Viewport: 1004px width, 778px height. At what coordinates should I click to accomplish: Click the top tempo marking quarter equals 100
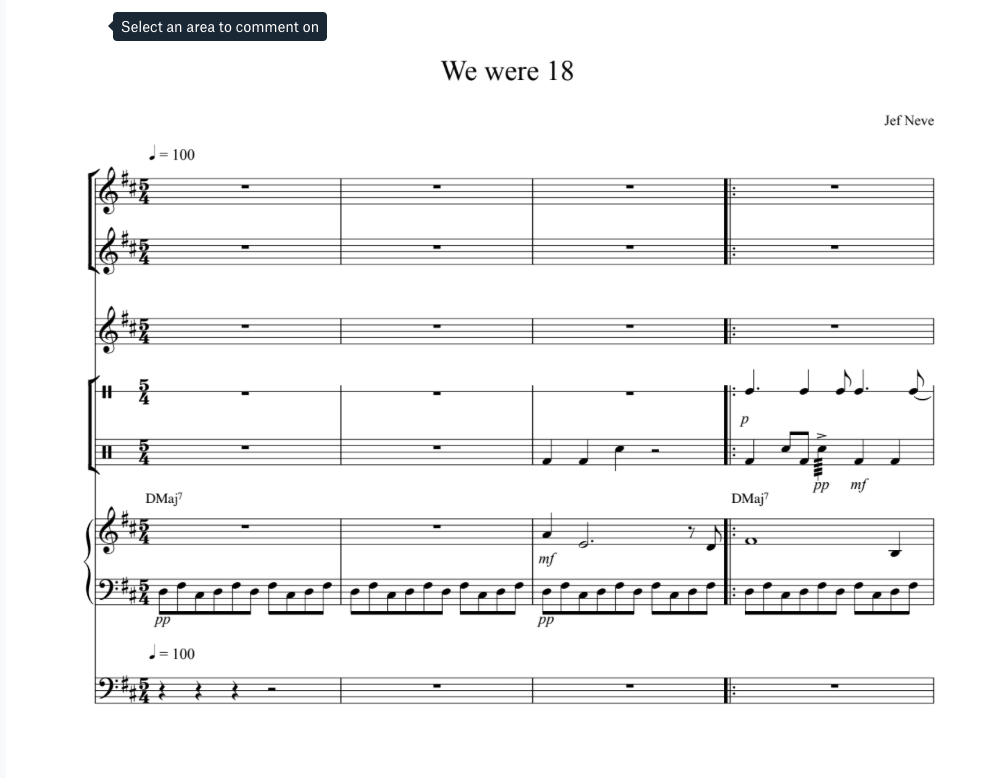(172, 154)
